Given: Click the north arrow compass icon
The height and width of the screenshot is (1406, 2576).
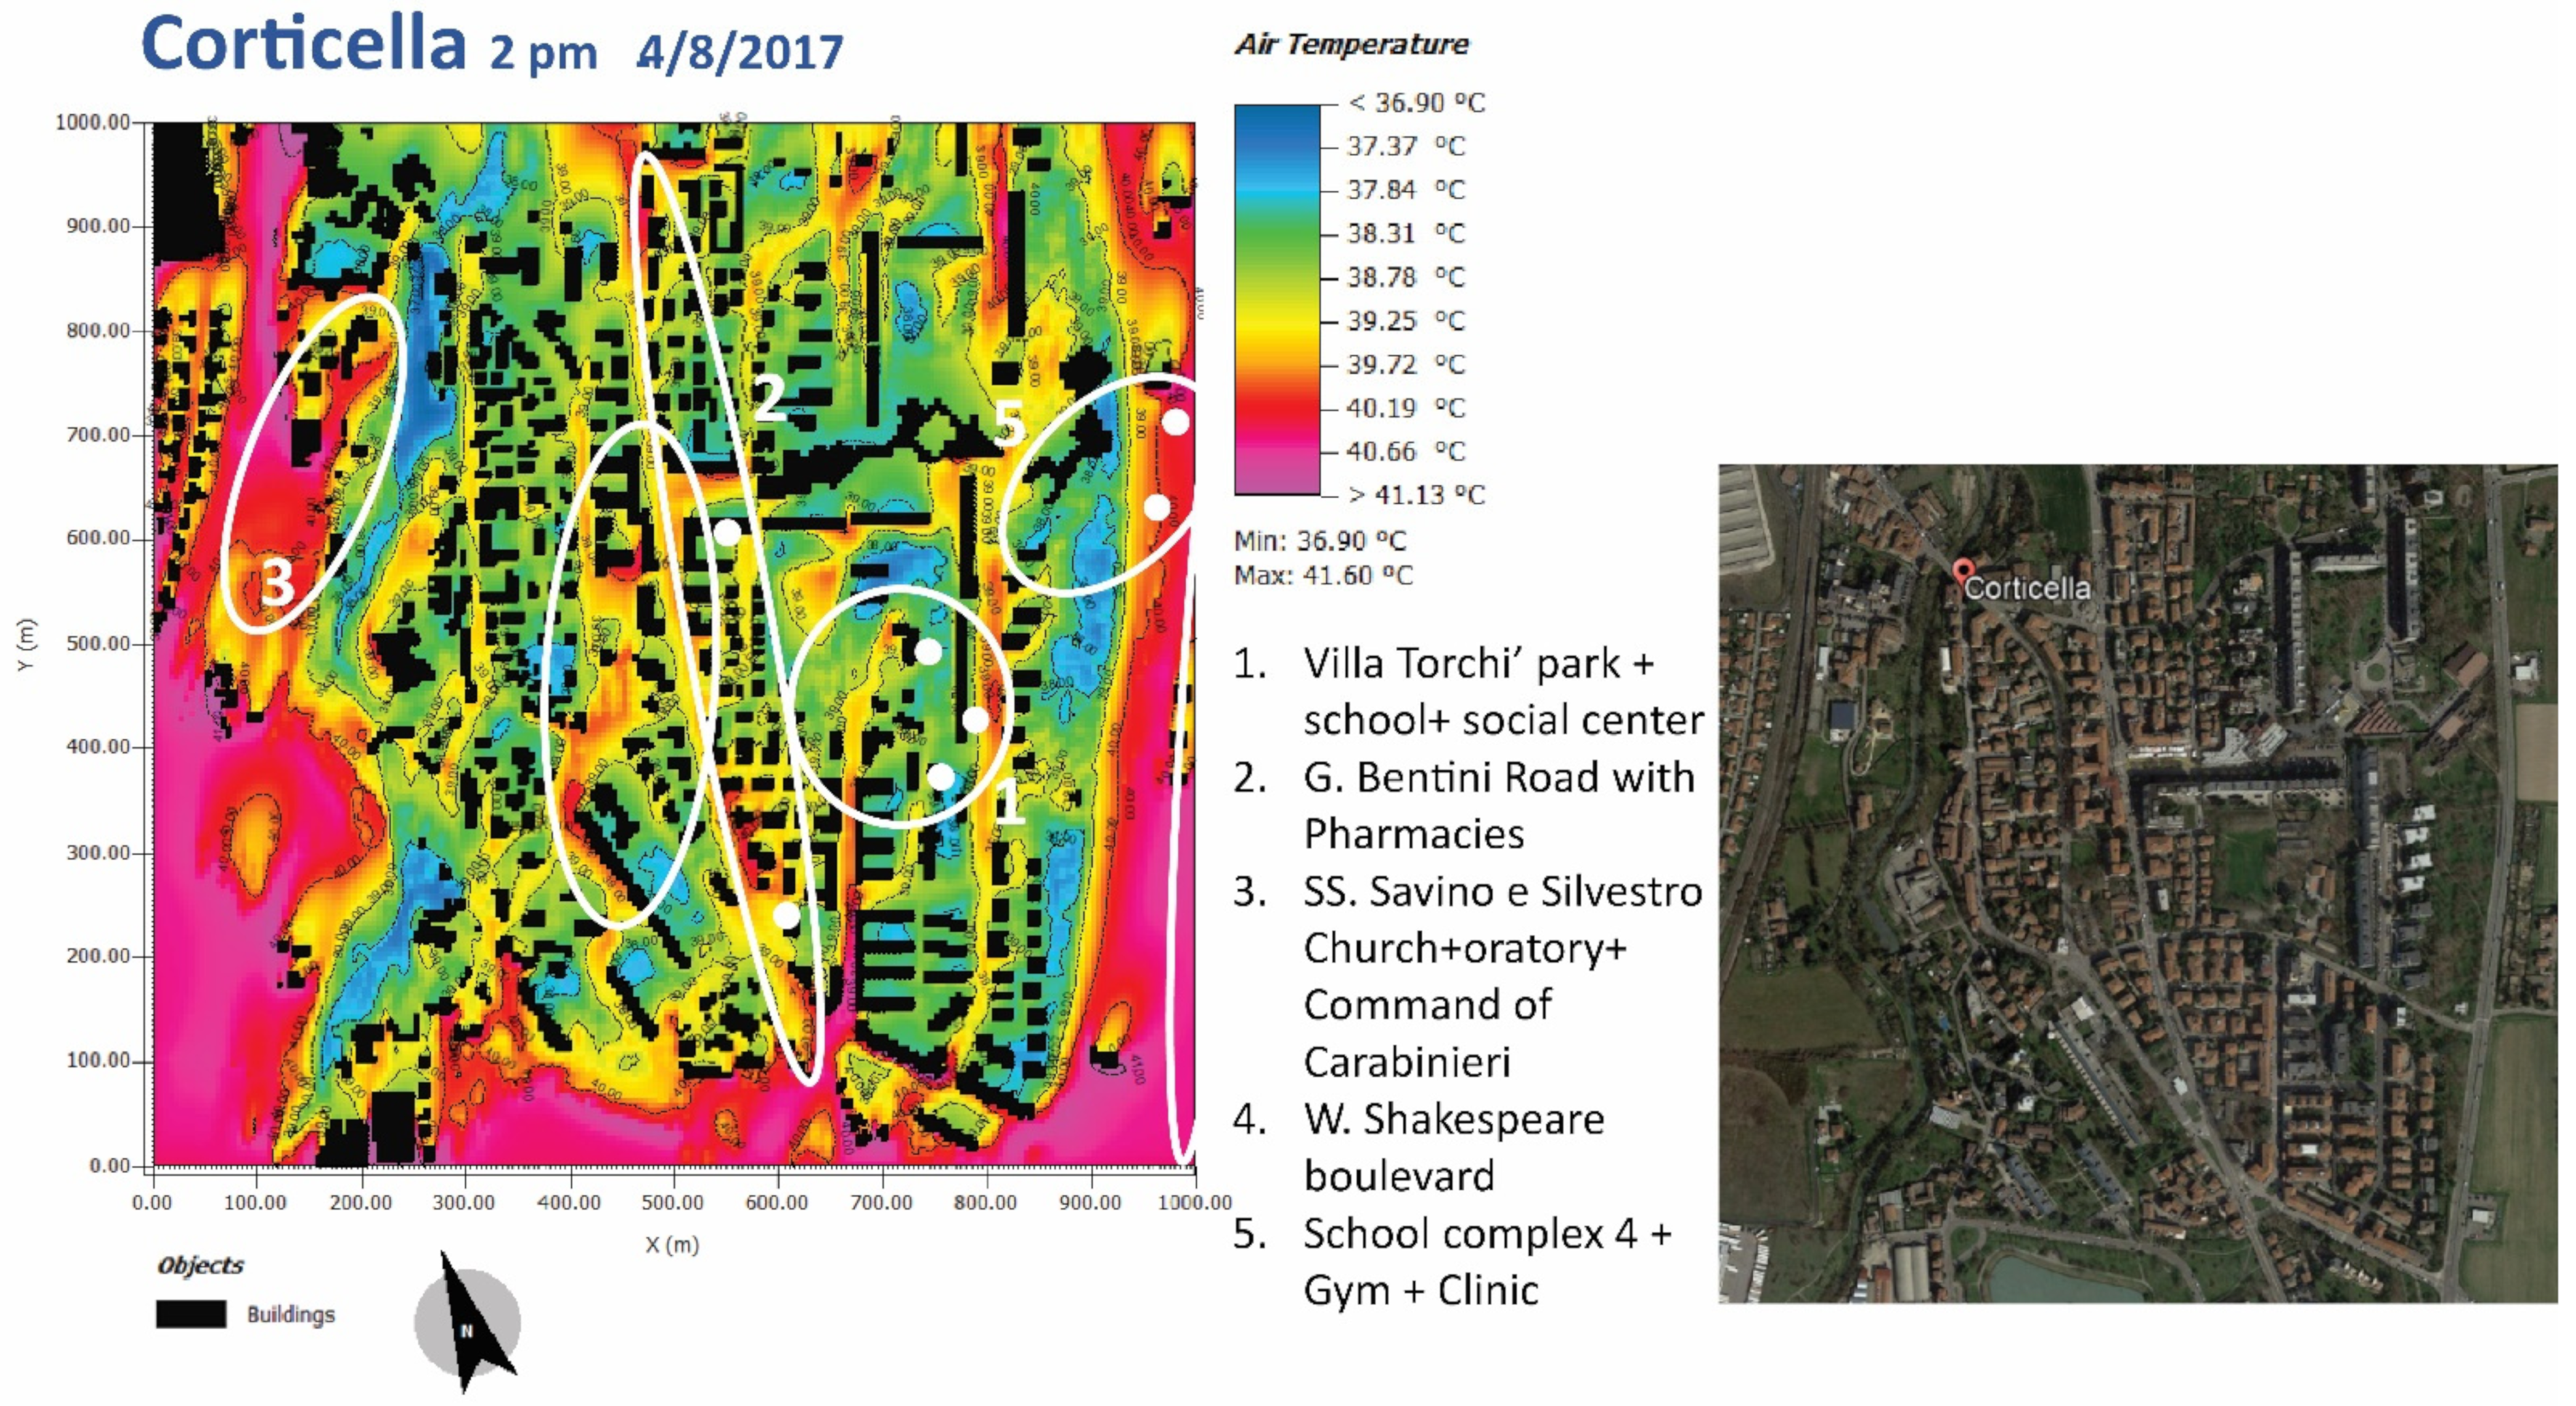Looking at the screenshot, I should coord(468,1322).
